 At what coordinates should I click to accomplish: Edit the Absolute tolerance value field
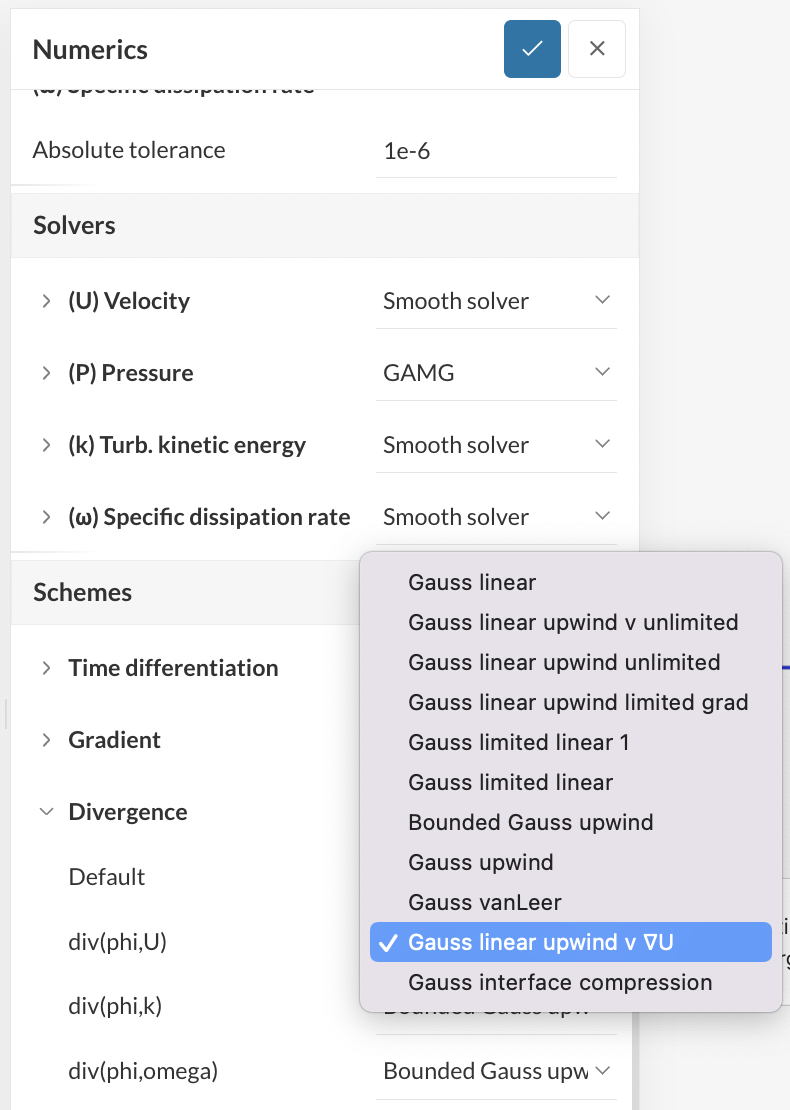(x=496, y=151)
